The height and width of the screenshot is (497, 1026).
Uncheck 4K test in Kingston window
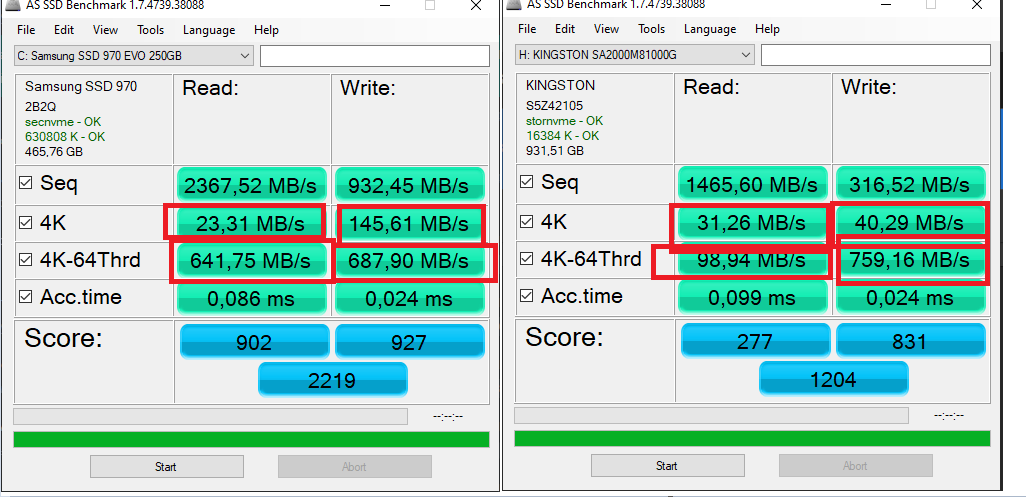527,222
